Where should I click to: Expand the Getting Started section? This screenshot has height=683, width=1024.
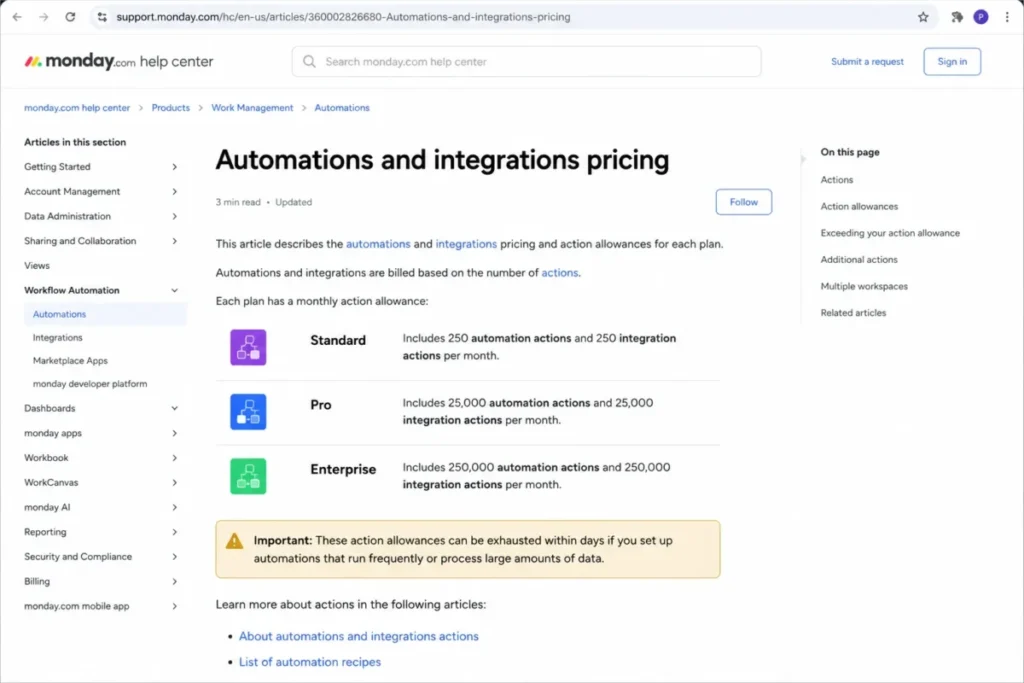tap(174, 167)
